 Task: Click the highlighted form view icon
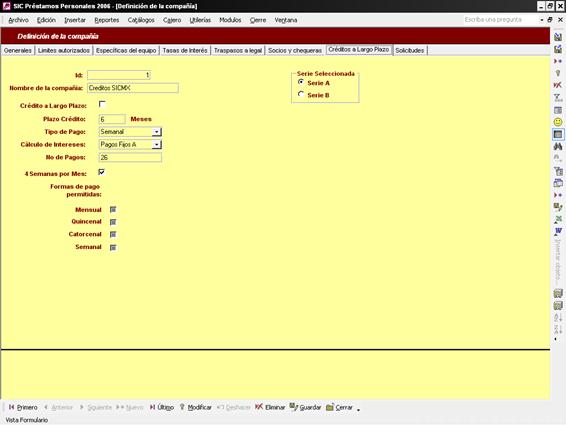[558, 134]
